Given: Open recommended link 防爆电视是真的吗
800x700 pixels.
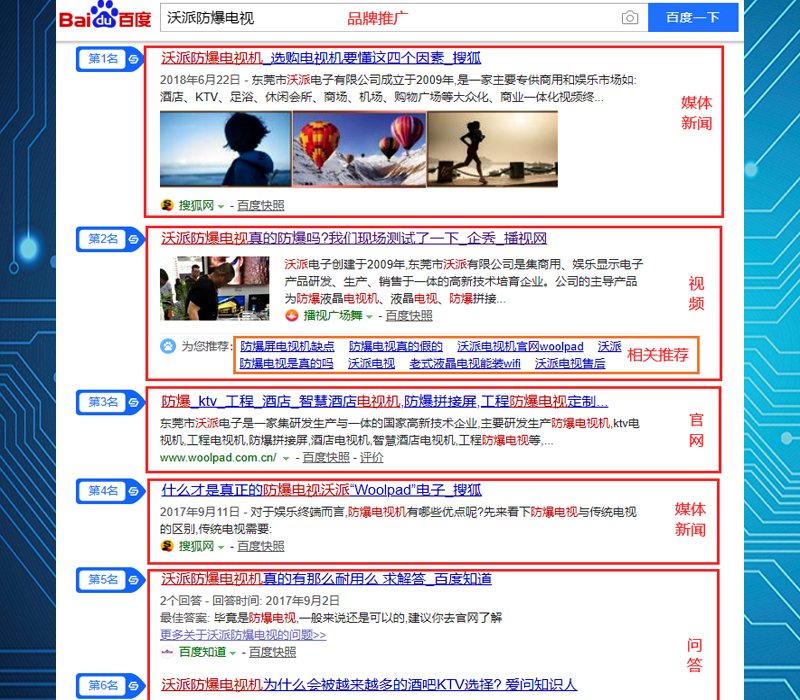Looking at the screenshot, I should 286,363.
